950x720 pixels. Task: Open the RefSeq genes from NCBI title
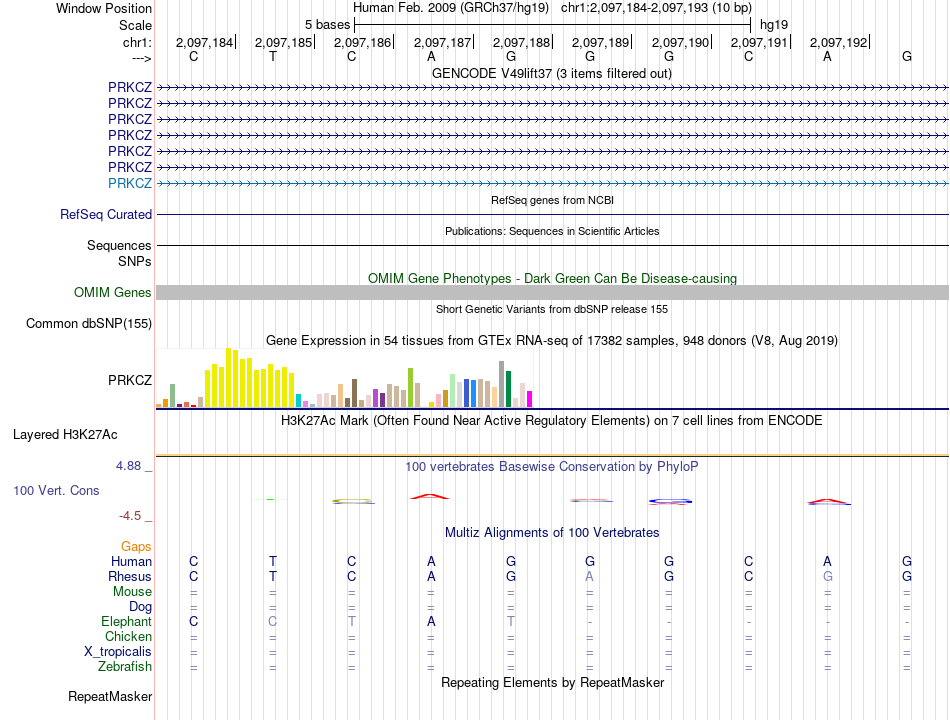(552, 200)
